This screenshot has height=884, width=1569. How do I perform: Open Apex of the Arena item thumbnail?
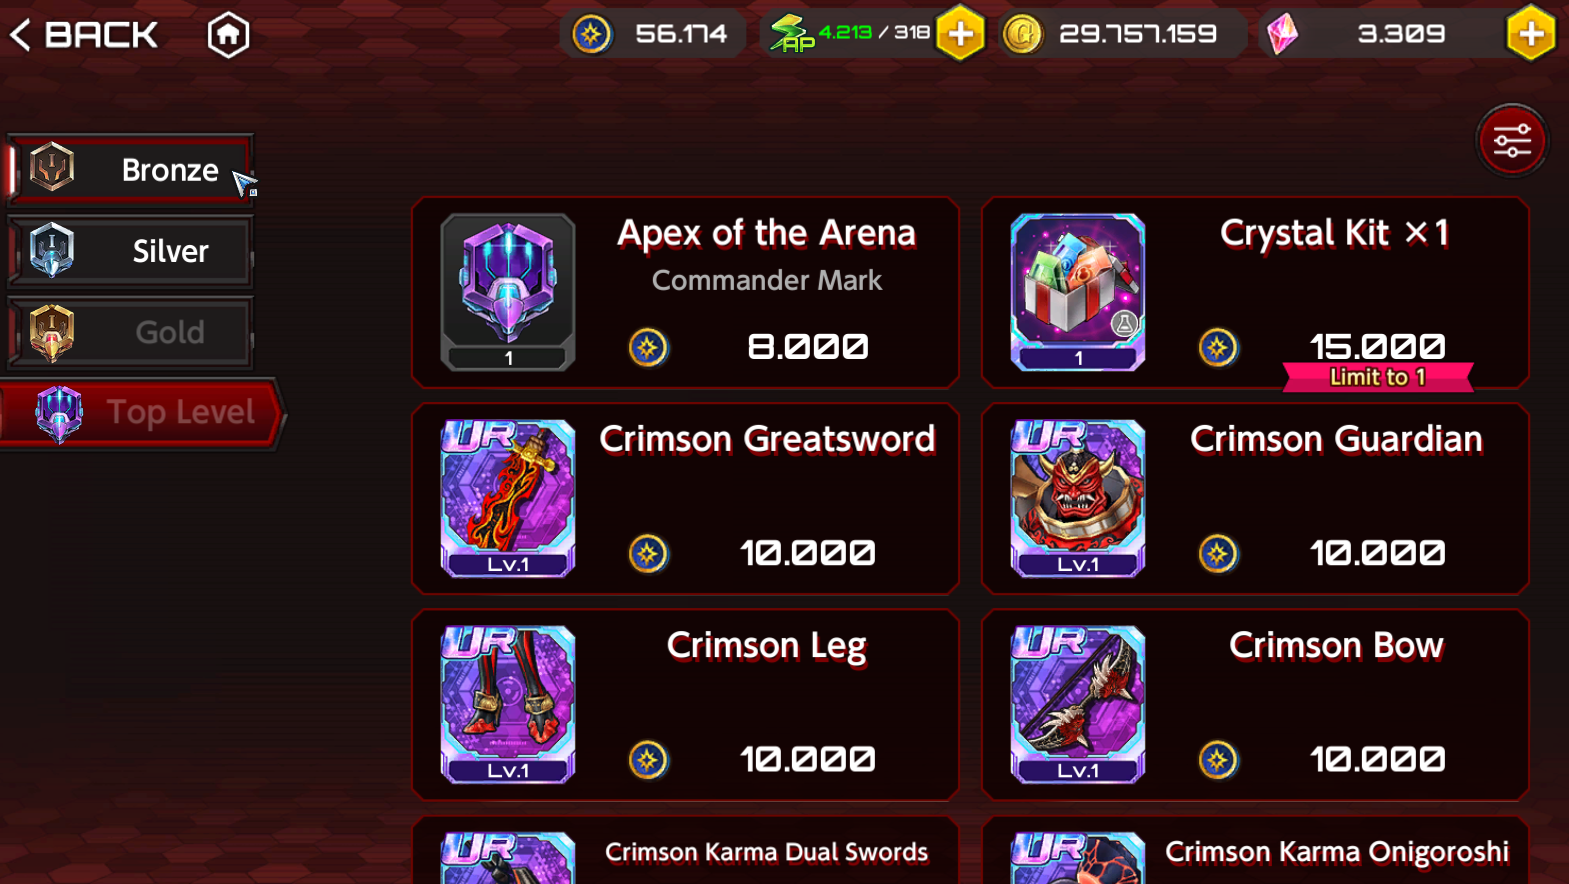point(508,292)
